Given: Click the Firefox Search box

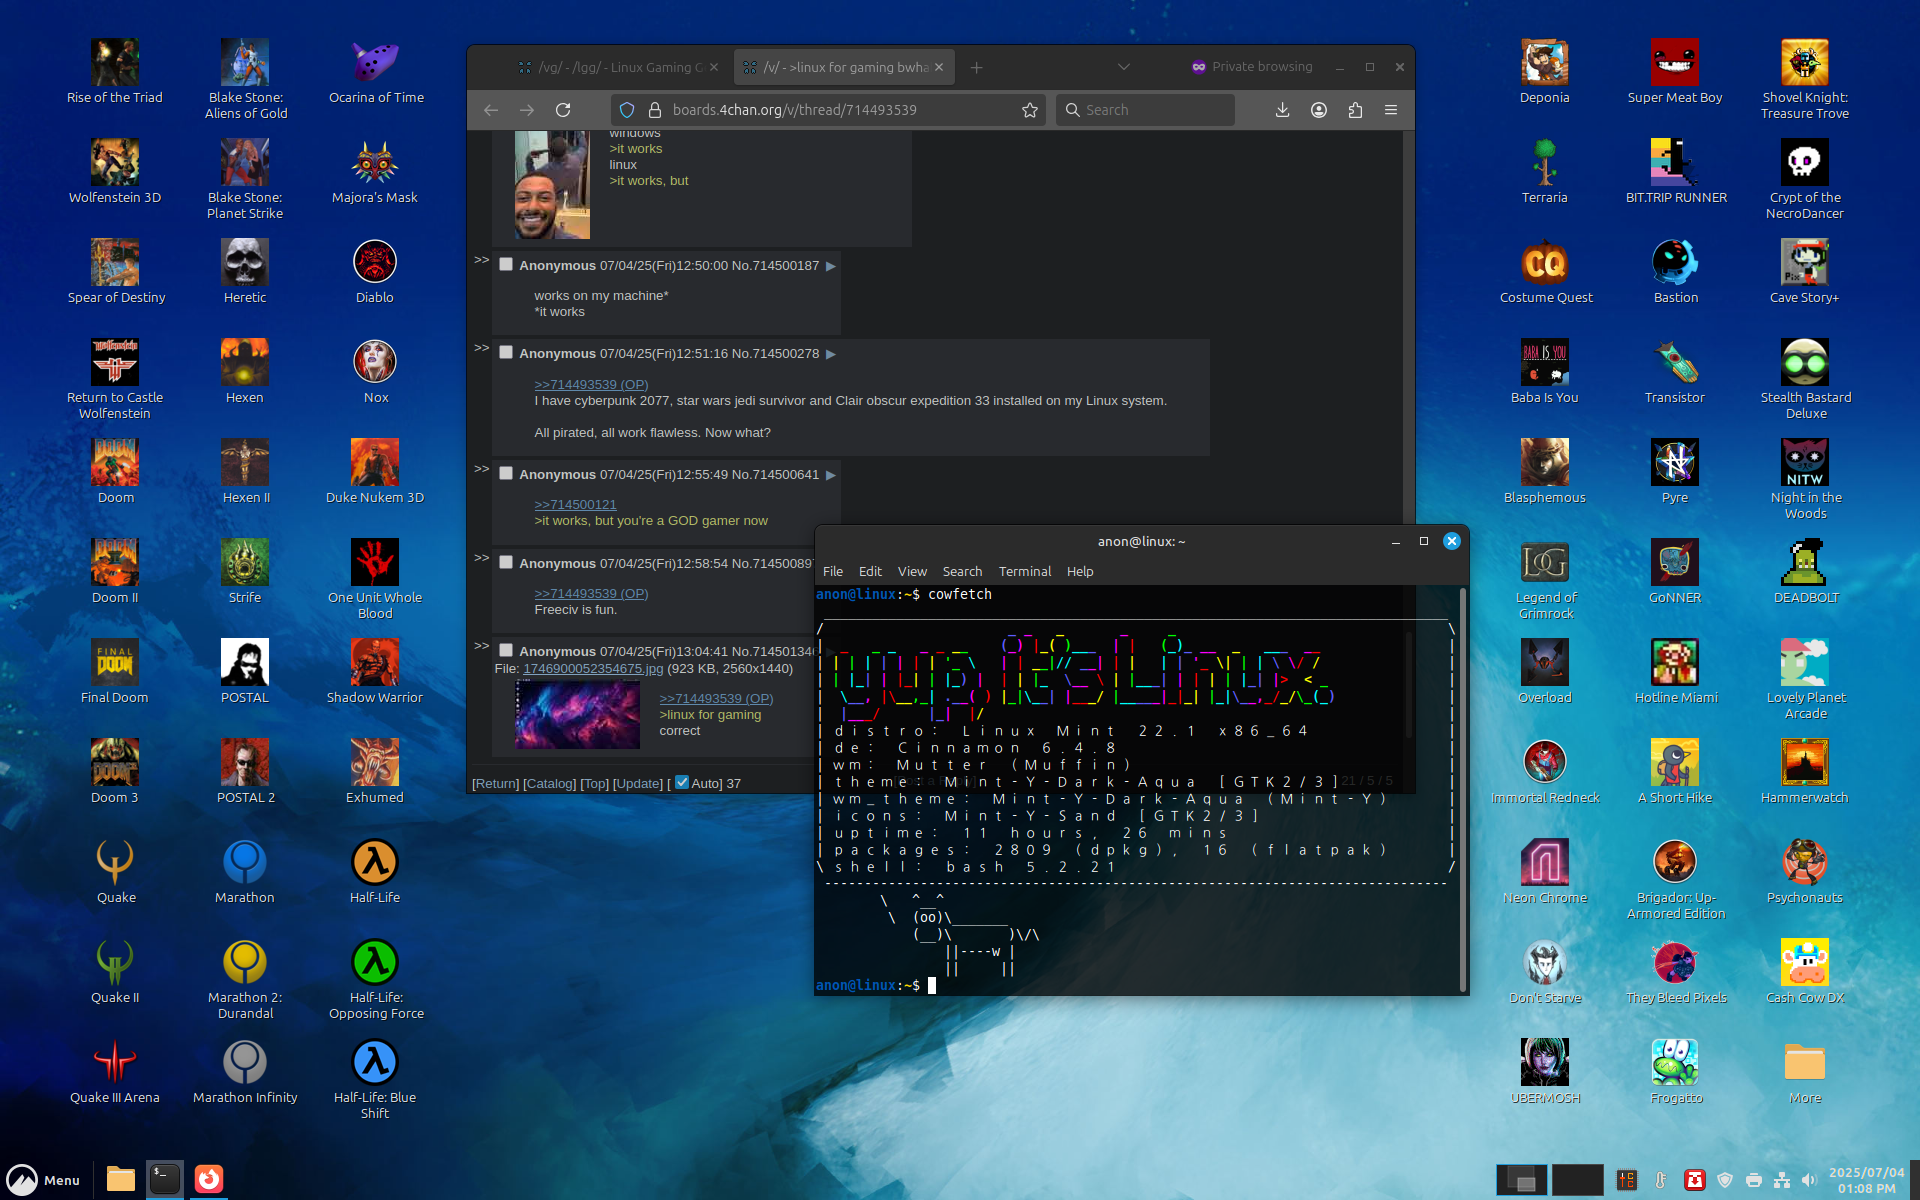Looking at the screenshot, I should tap(1146, 110).
